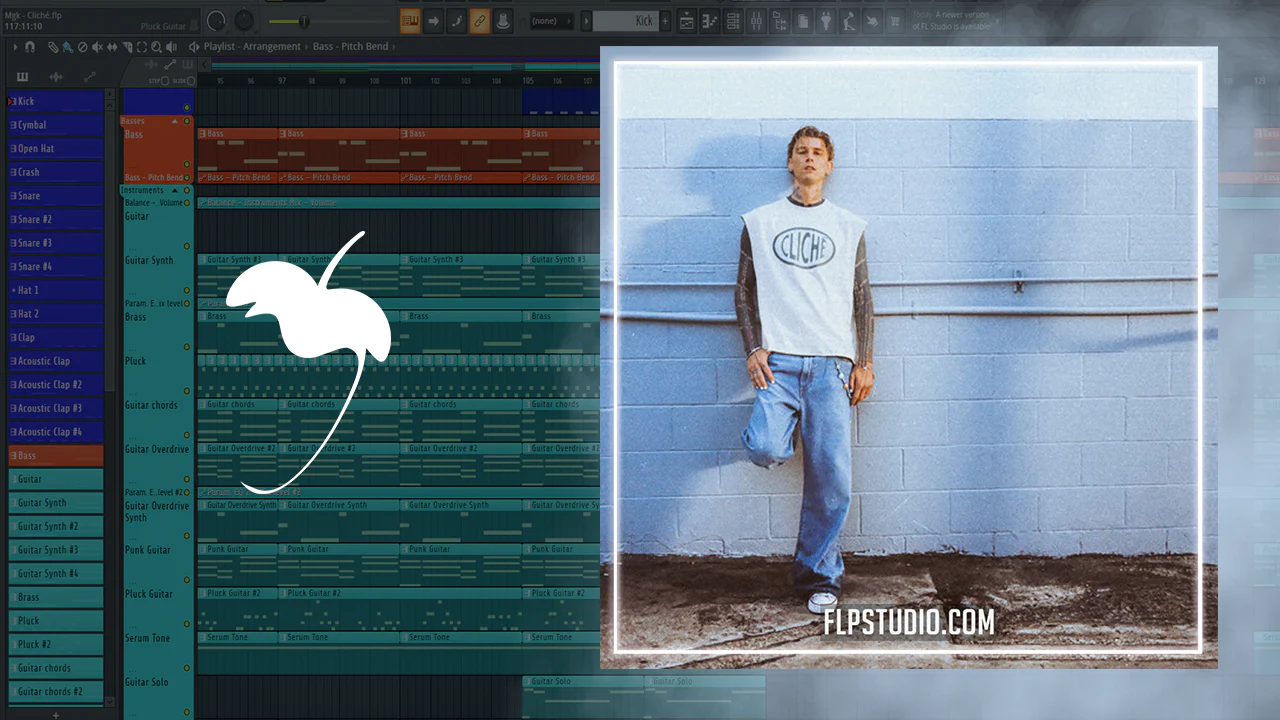1280x720 pixels.
Task: Show piano-roll patterns in the picker panel
Action: pyautogui.click(x=23, y=77)
